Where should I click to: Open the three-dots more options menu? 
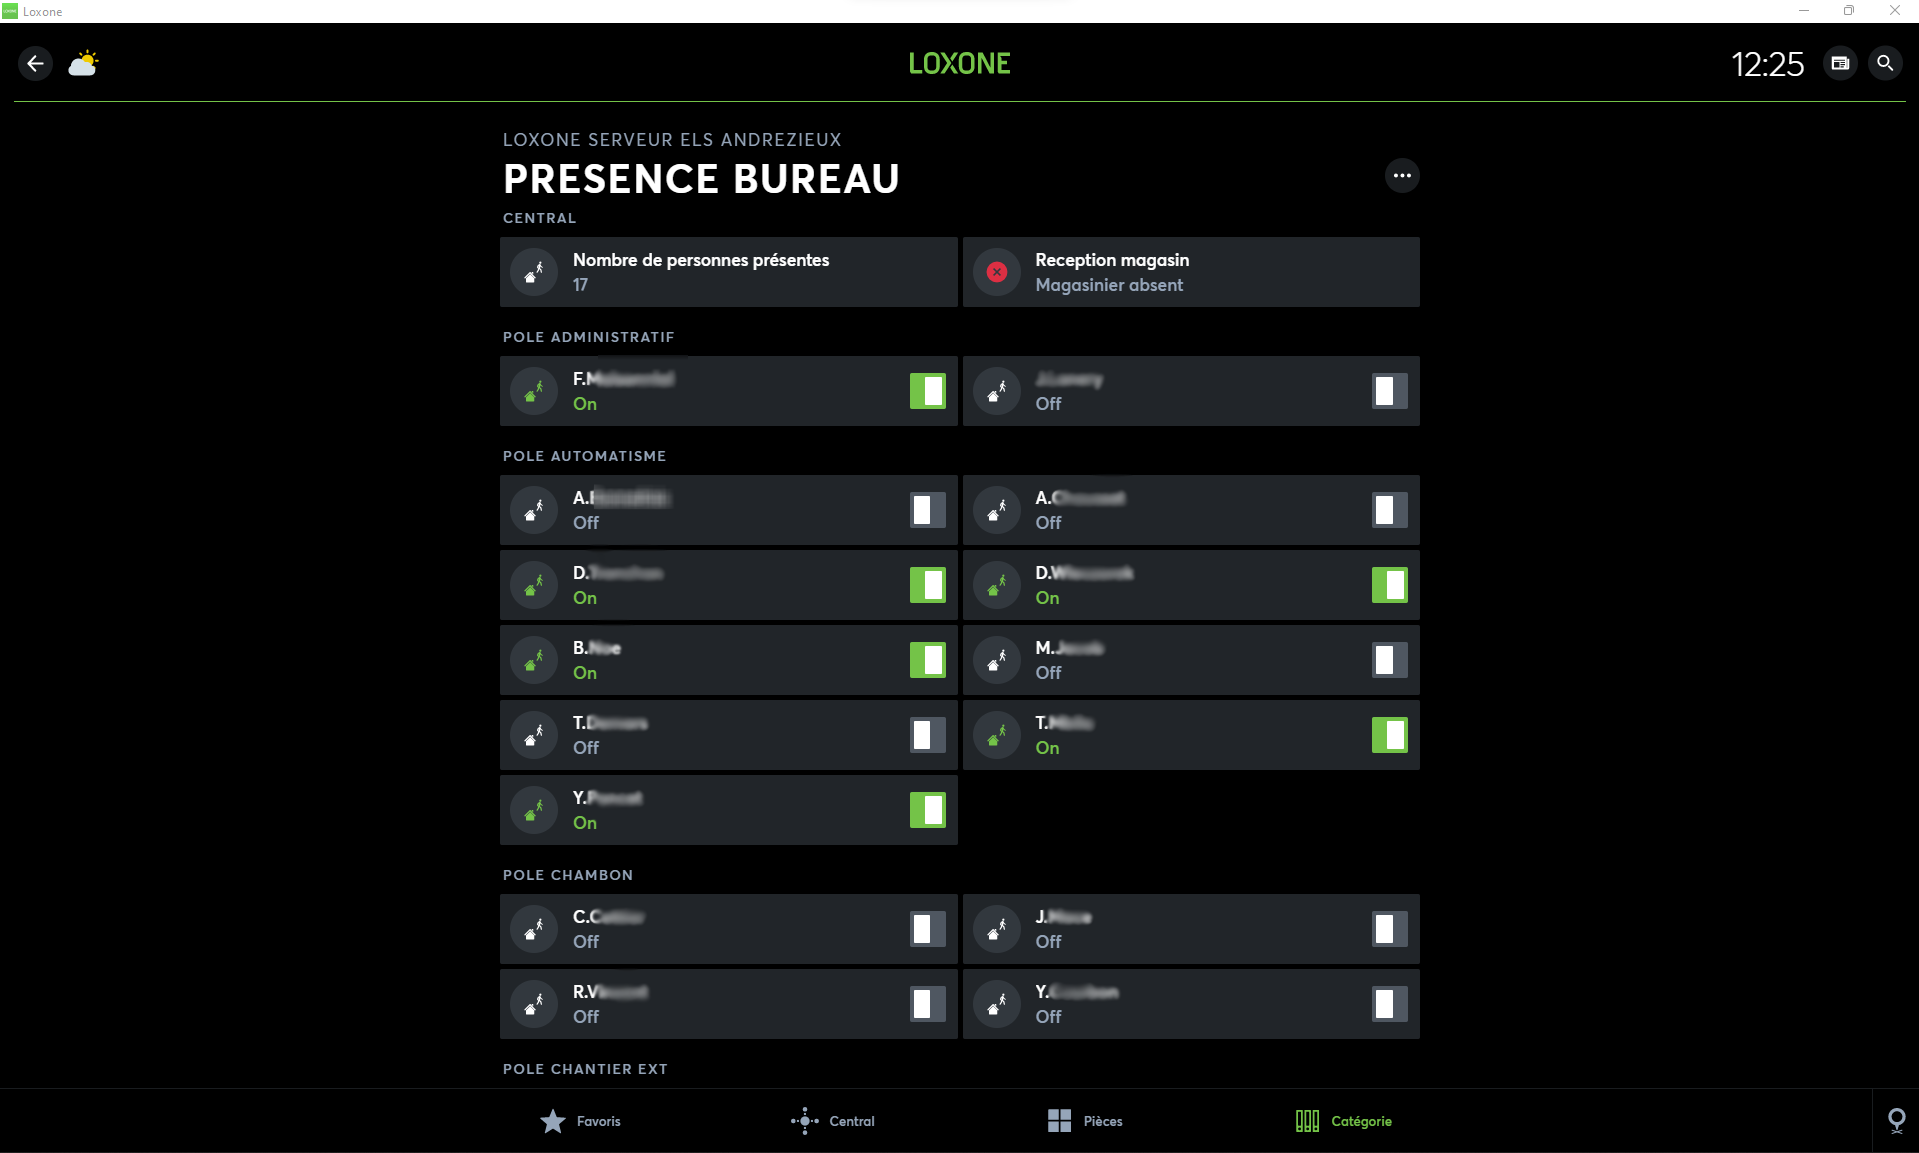(x=1402, y=176)
